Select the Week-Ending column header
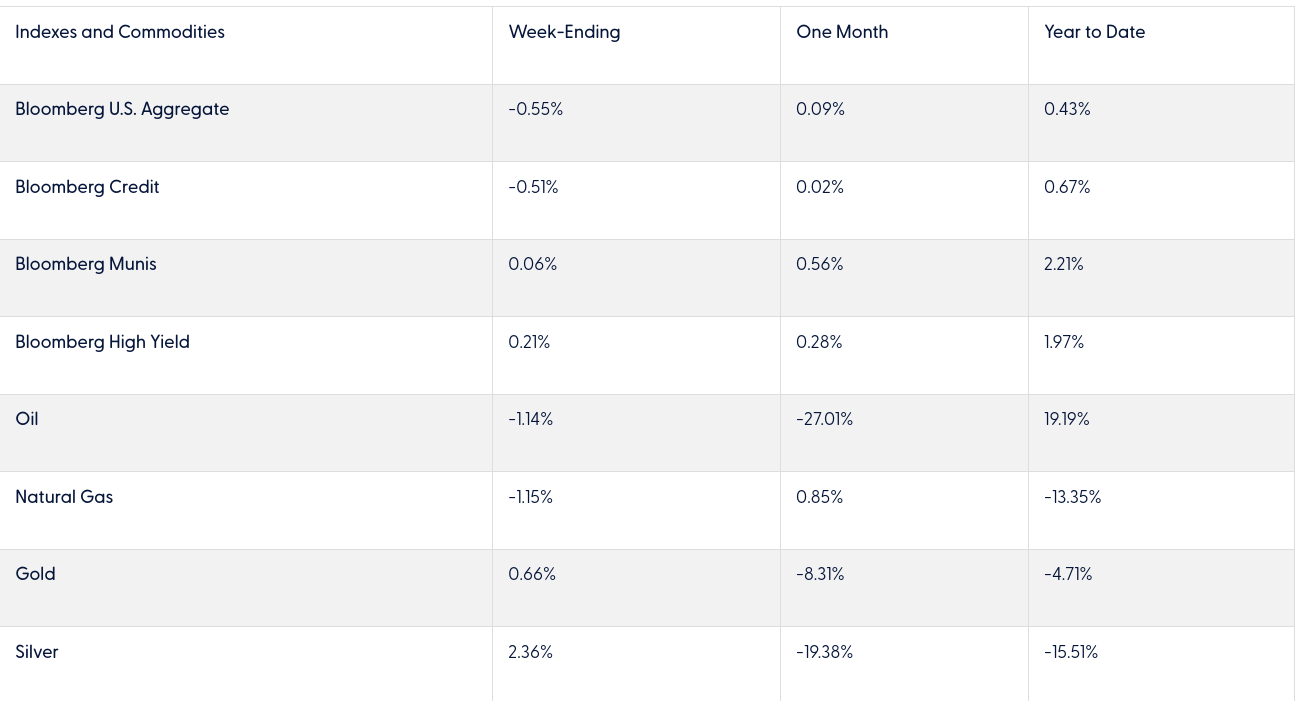Viewport: 1297px width, 701px height. click(x=564, y=32)
